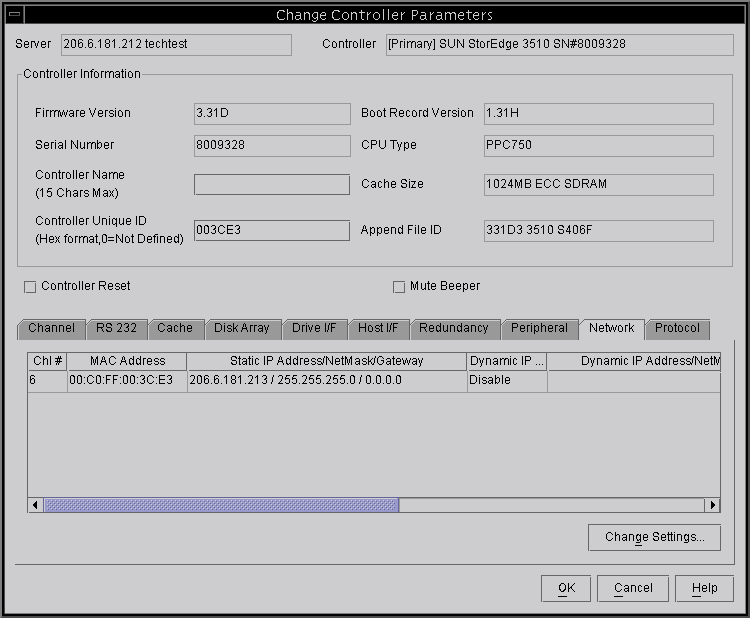750x618 pixels.
Task: Click the Controller Name input field
Action: (x=272, y=184)
